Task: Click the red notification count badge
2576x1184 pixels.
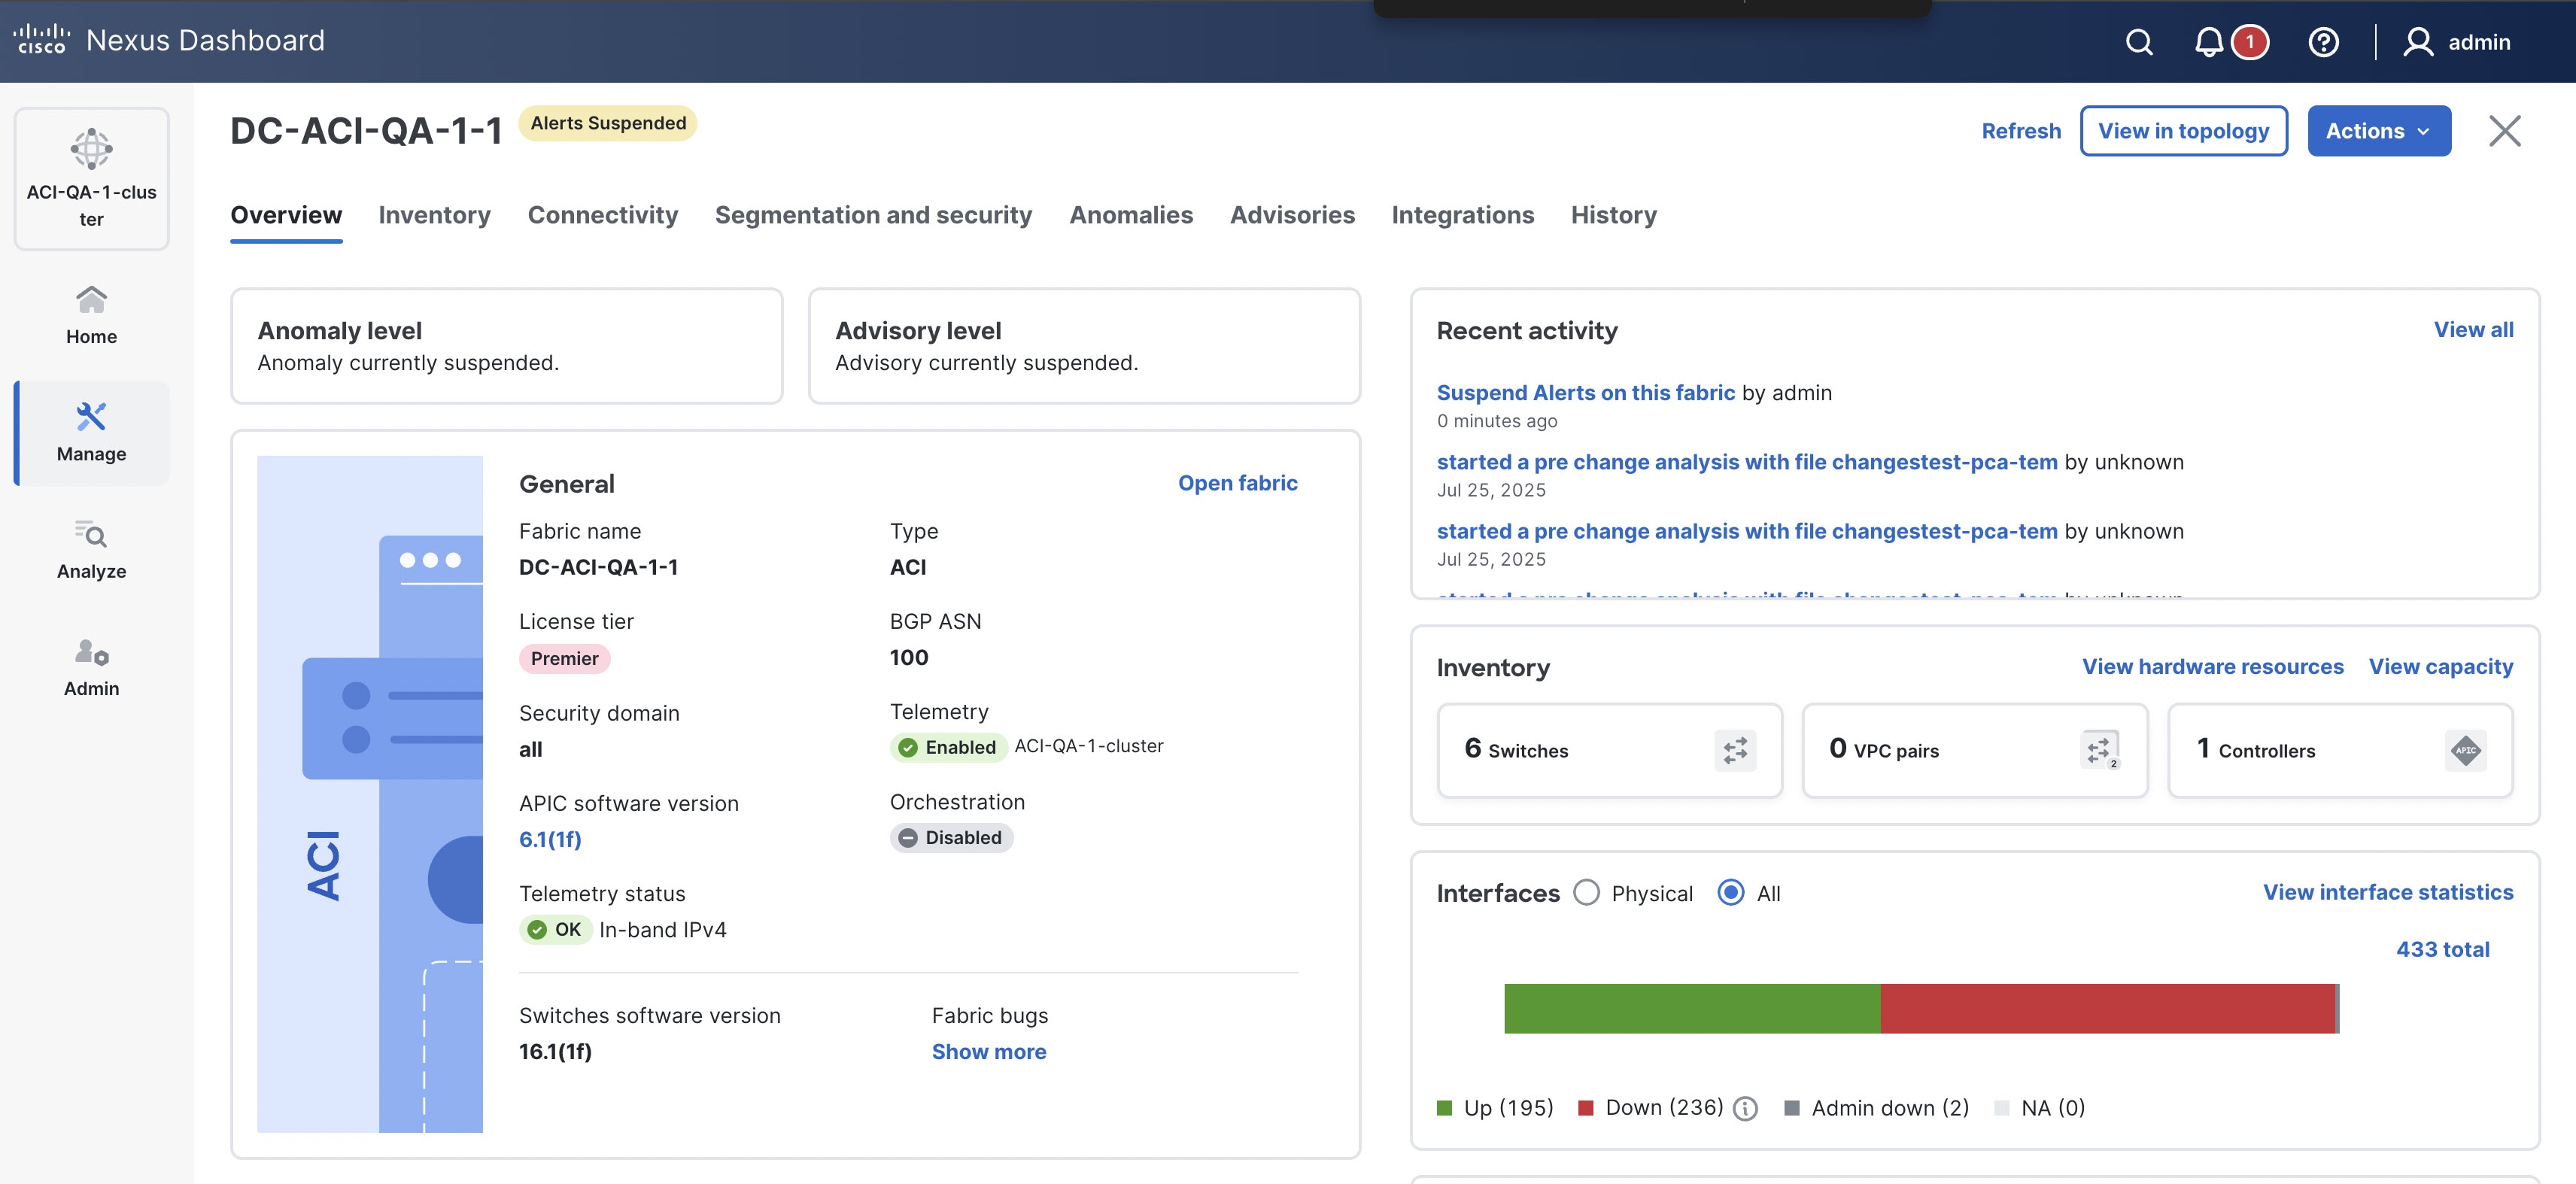Action: [x=2250, y=42]
